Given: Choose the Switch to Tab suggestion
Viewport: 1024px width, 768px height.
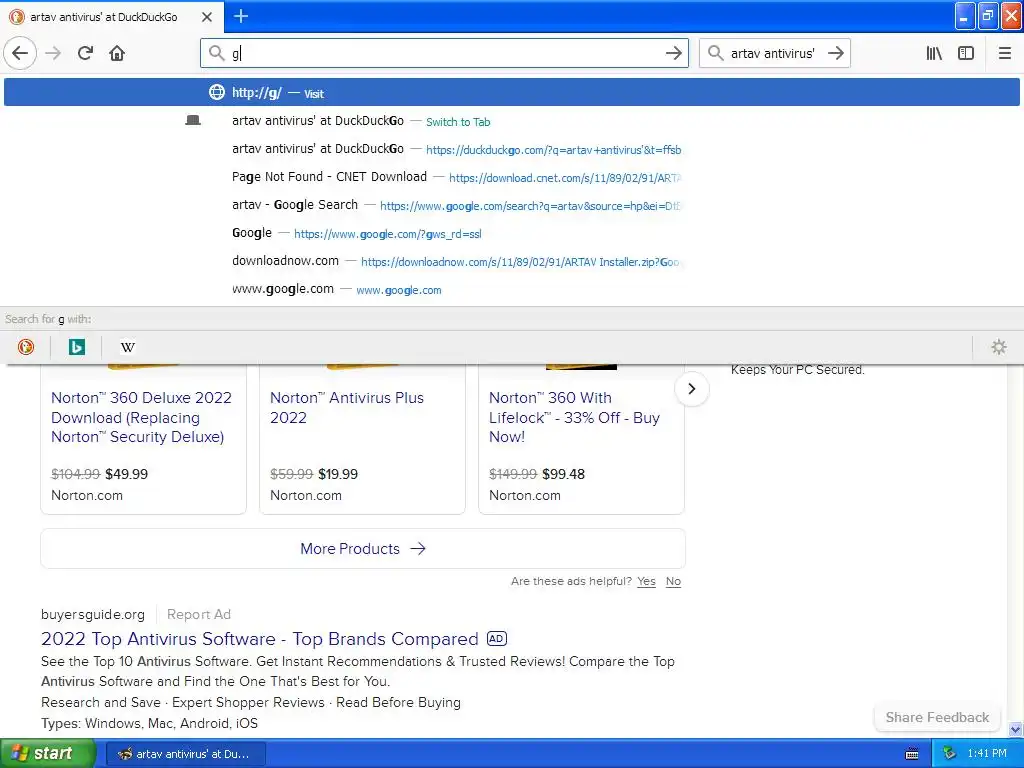Looking at the screenshot, I should (x=511, y=121).
